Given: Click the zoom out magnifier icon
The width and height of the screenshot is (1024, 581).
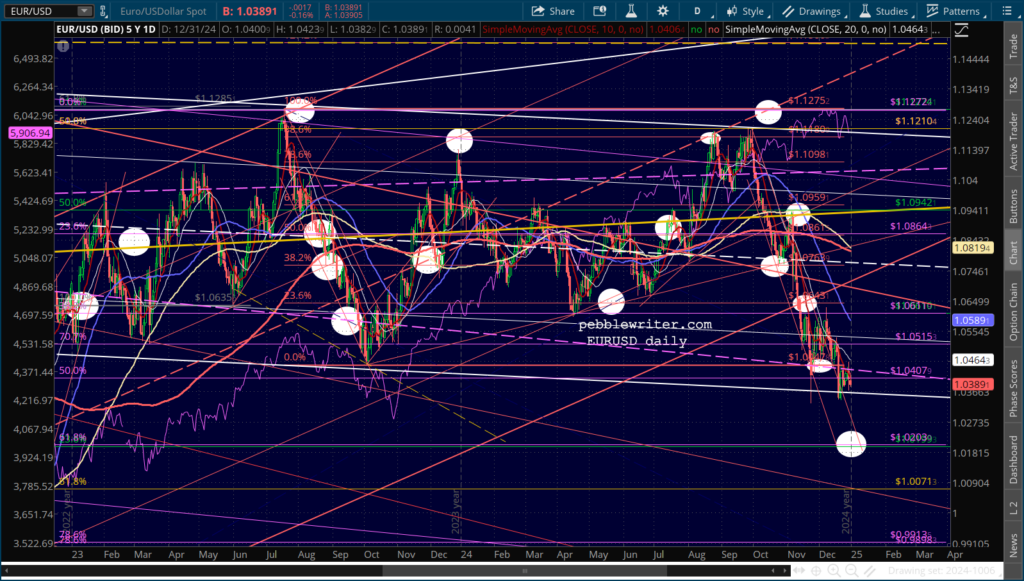Looking at the screenshot, I should [852, 571].
